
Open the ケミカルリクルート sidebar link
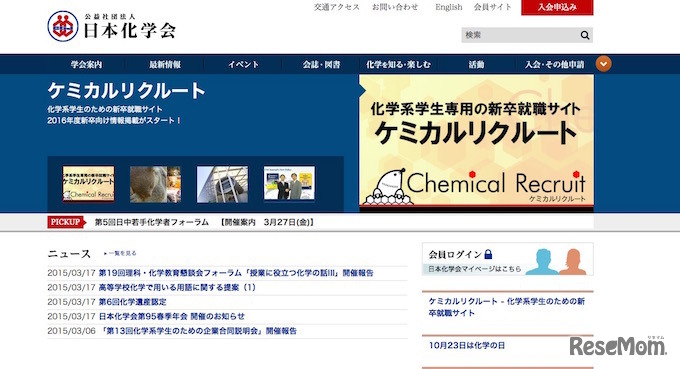507,307
